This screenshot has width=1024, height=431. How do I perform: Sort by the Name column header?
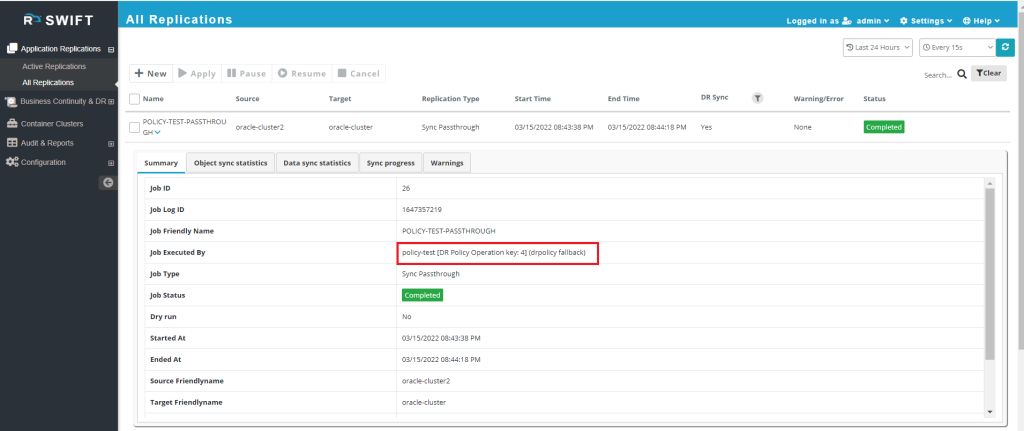point(153,99)
